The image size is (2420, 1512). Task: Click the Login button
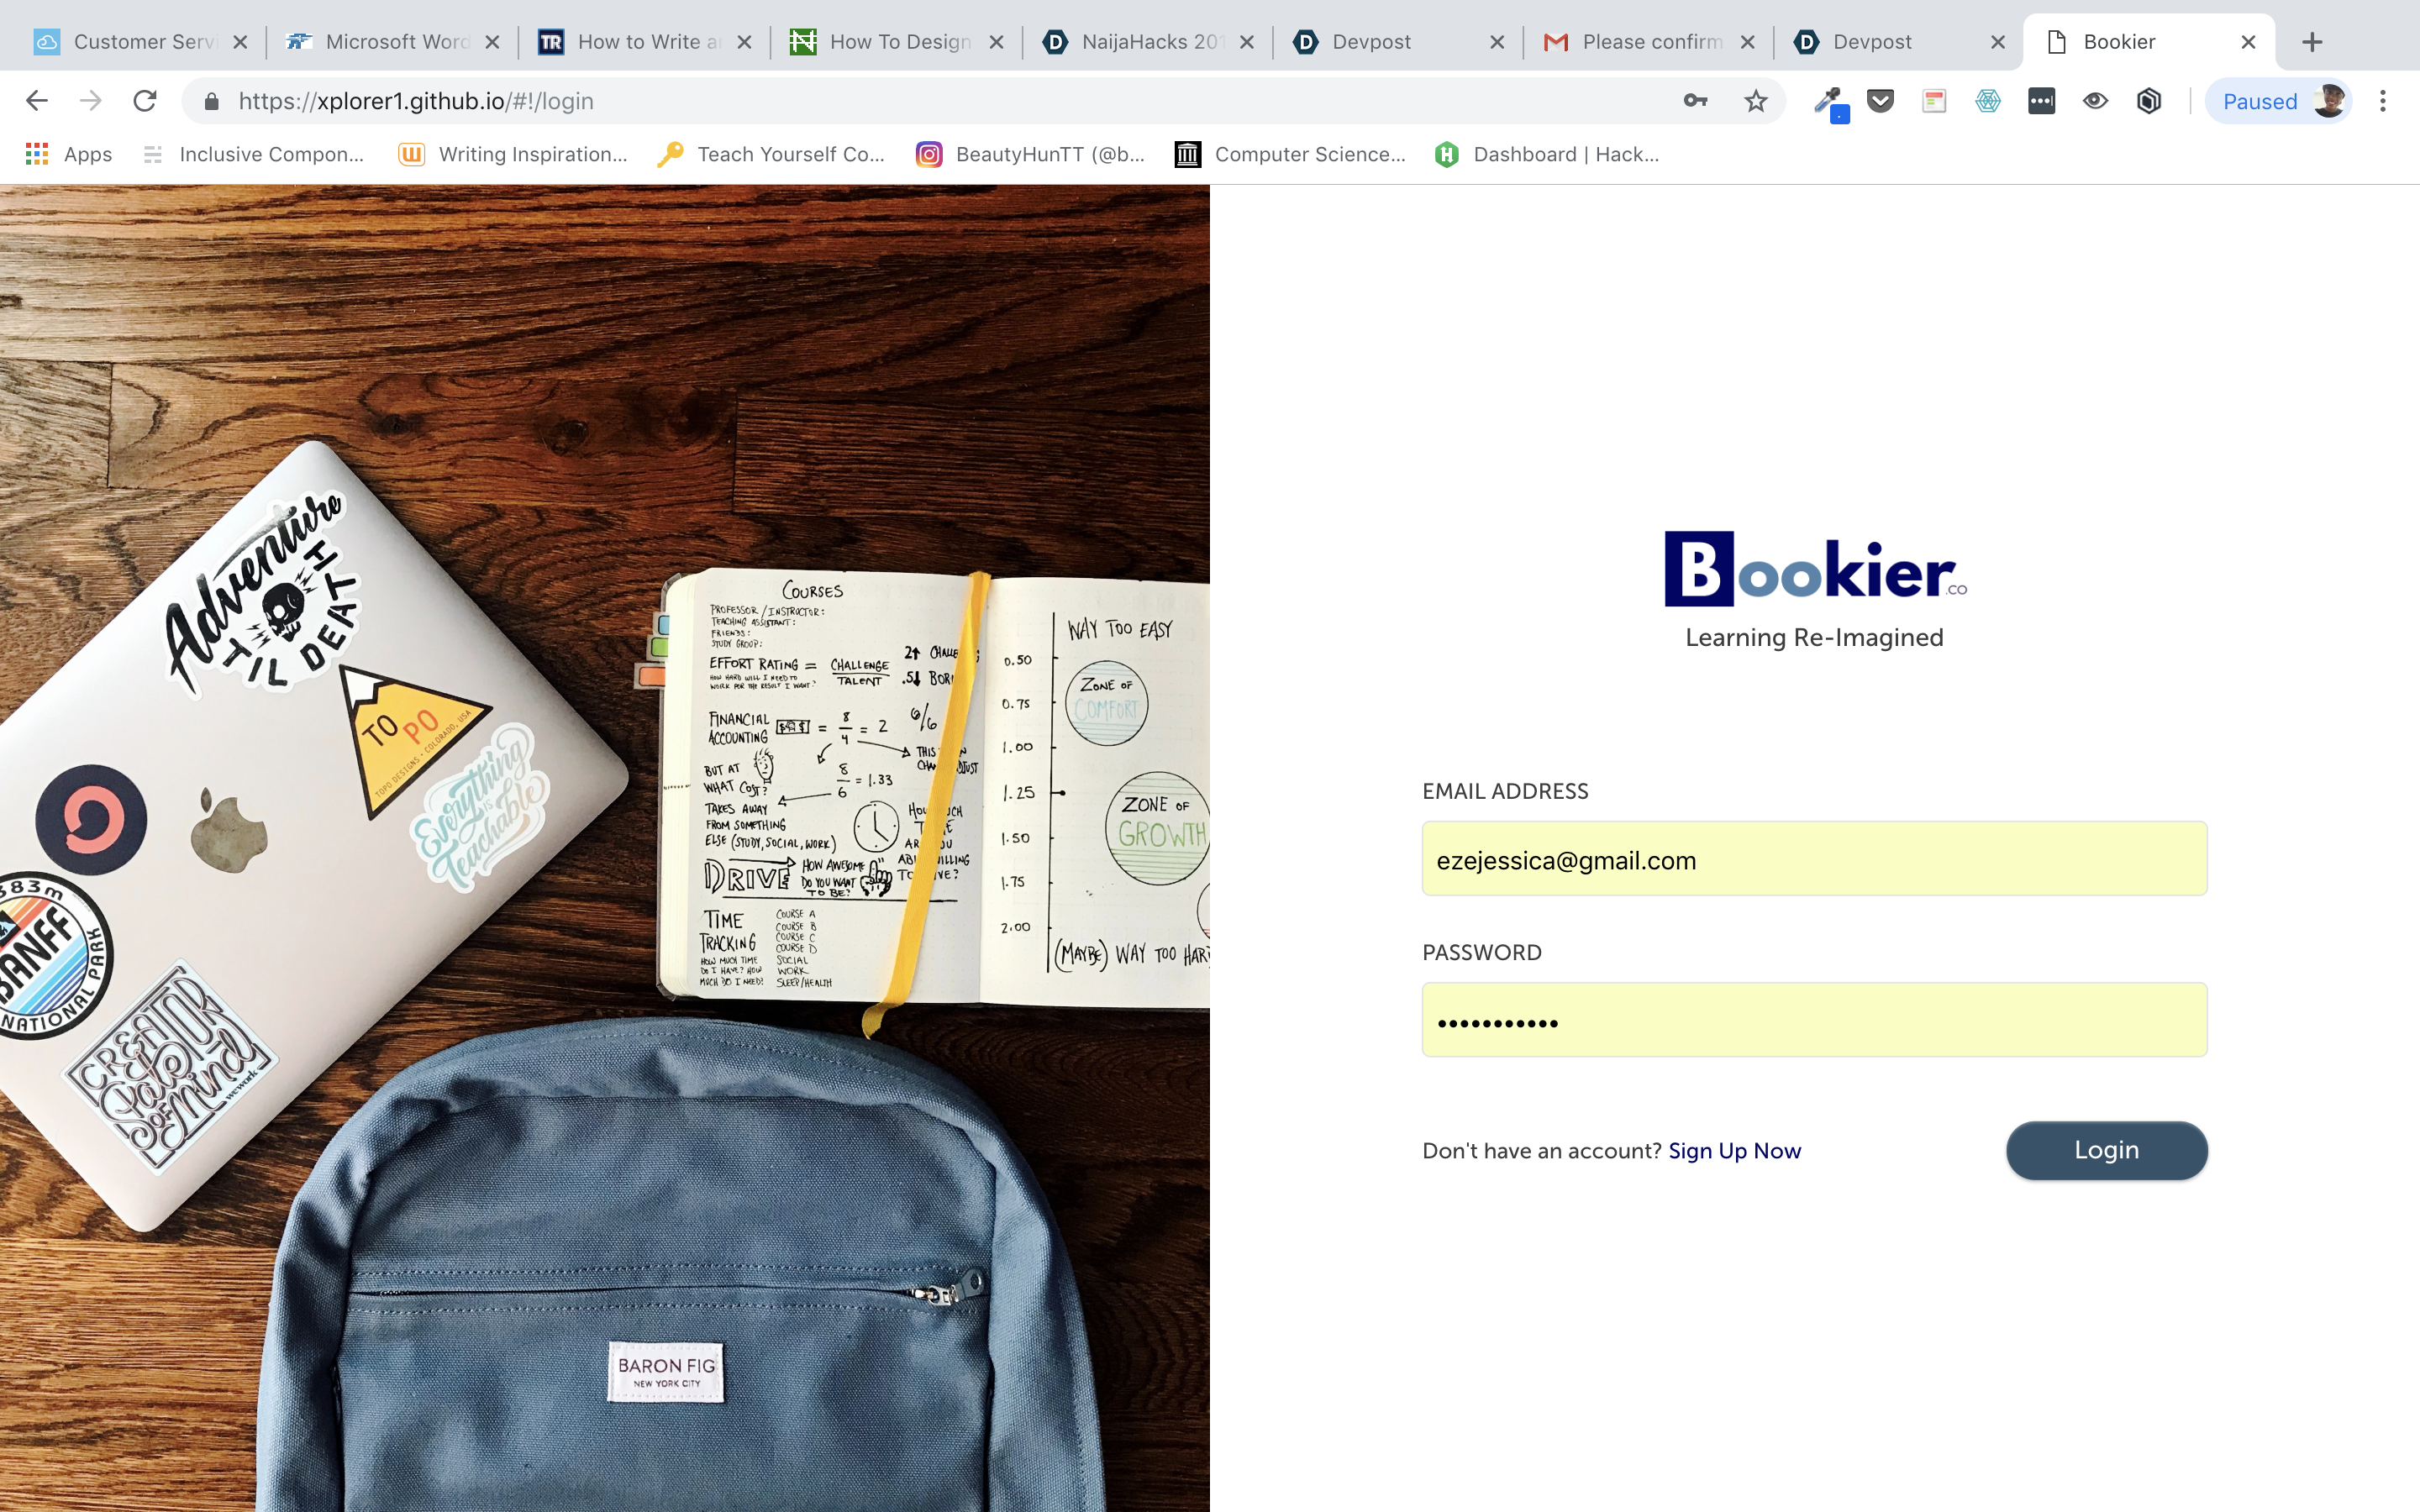click(2107, 1150)
